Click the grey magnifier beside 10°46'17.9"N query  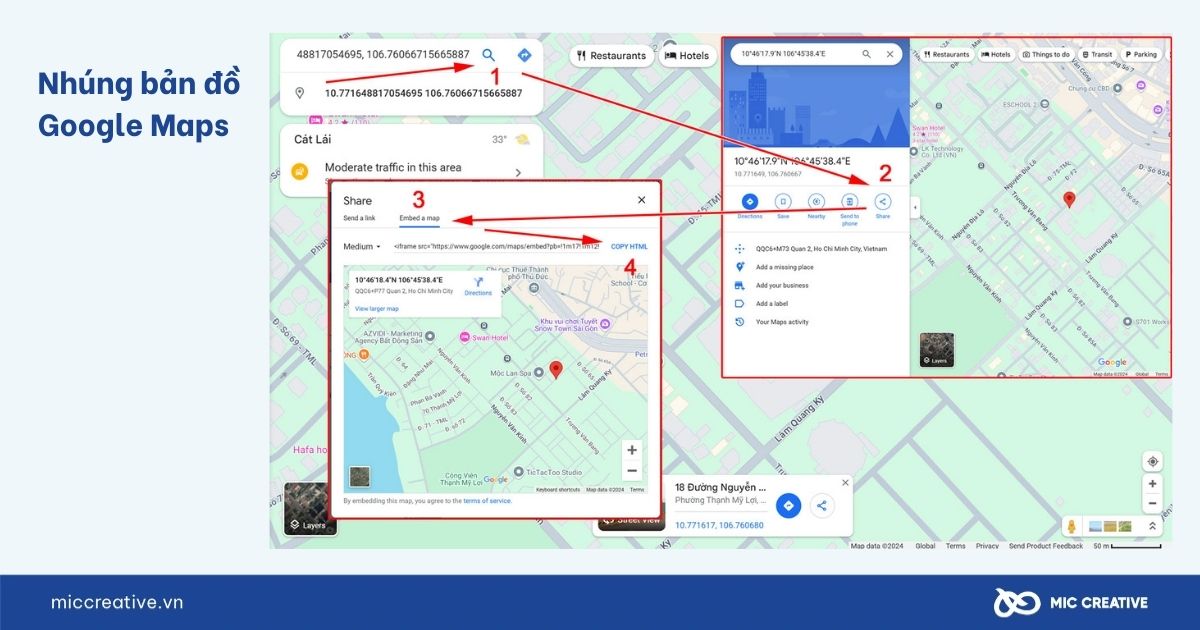pyautogui.click(x=867, y=54)
